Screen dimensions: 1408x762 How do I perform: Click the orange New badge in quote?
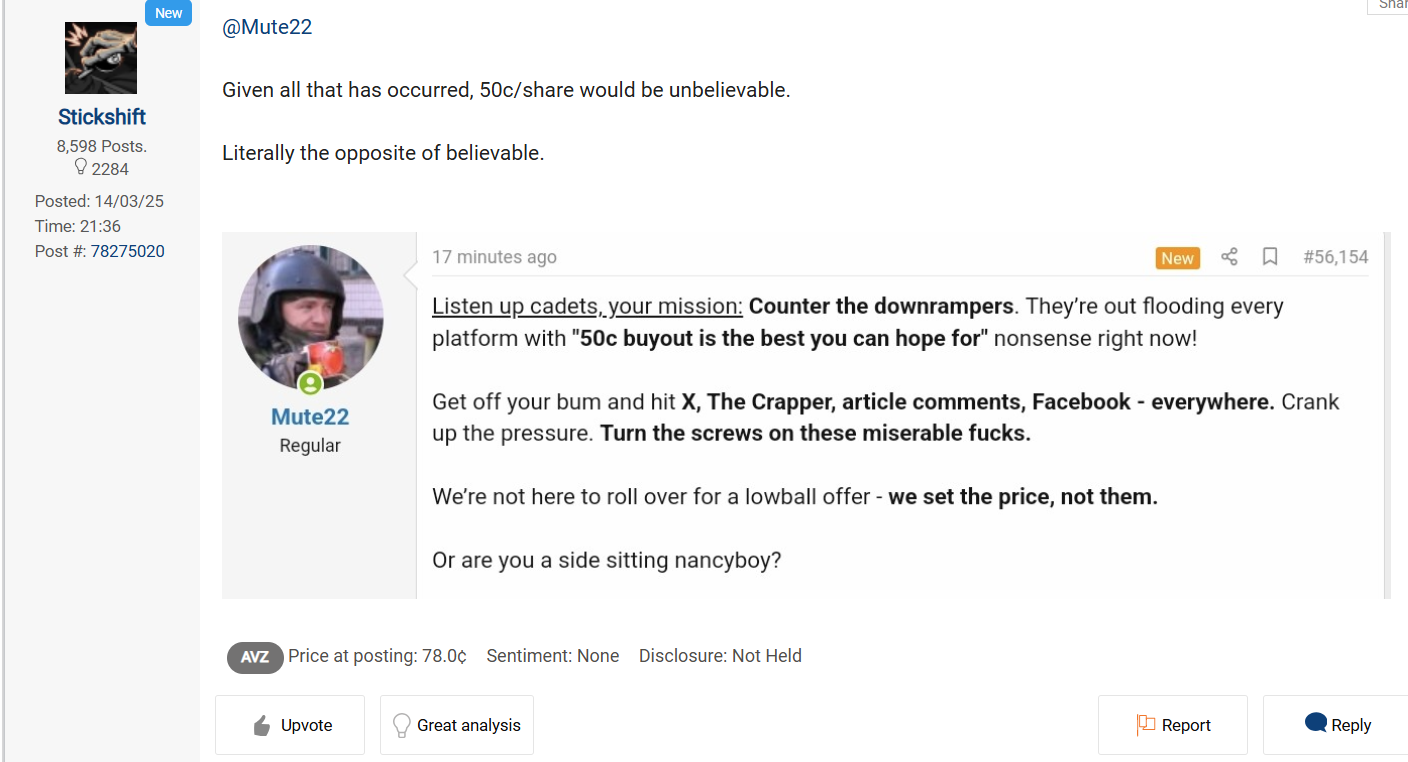coord(1177,258)
